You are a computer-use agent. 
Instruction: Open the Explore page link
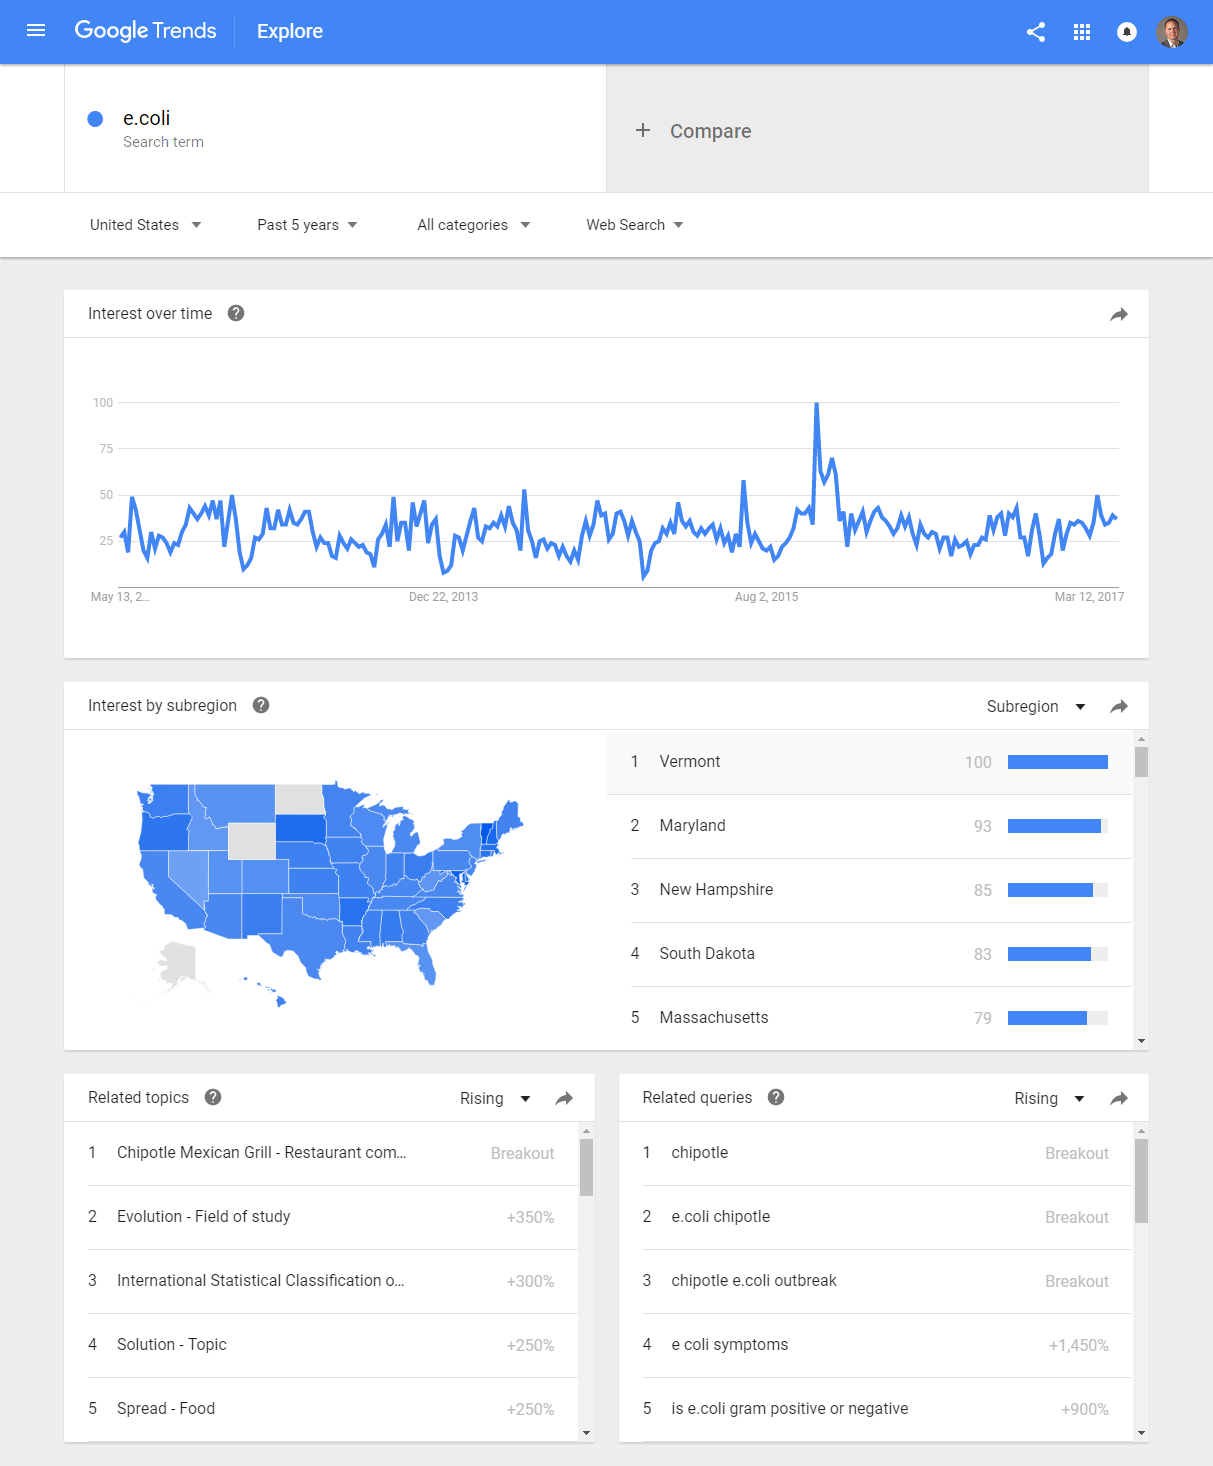click(290, 31)
